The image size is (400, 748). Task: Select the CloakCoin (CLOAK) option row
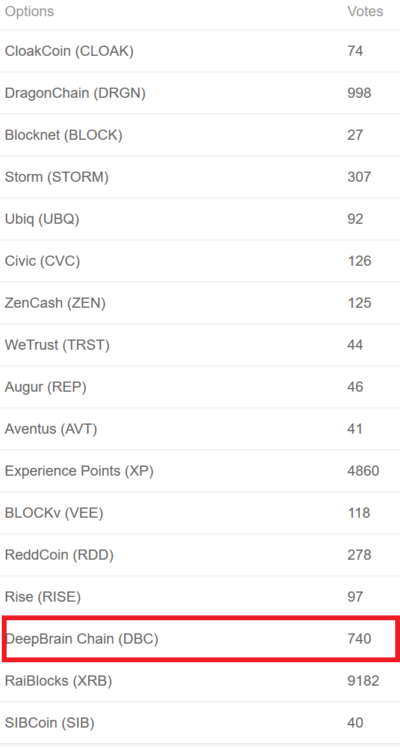[x=200, y=51]
